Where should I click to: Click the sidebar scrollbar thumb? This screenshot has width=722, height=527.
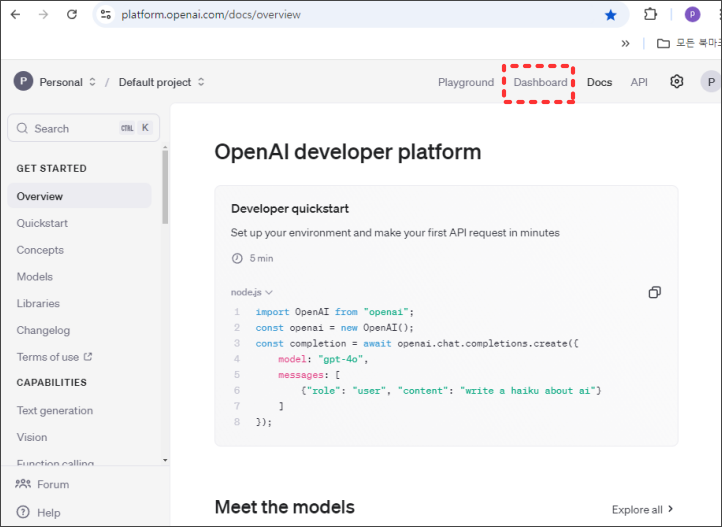pyautogui.click(x=165, y=187)
